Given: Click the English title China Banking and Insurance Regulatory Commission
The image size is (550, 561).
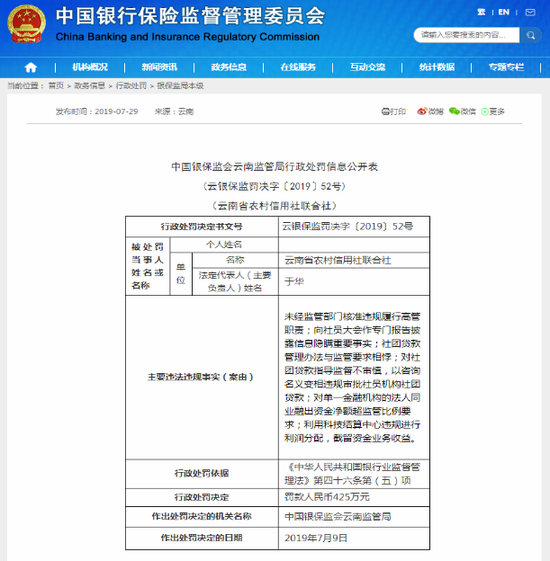Looking at the screenshot, I should 188,37.
